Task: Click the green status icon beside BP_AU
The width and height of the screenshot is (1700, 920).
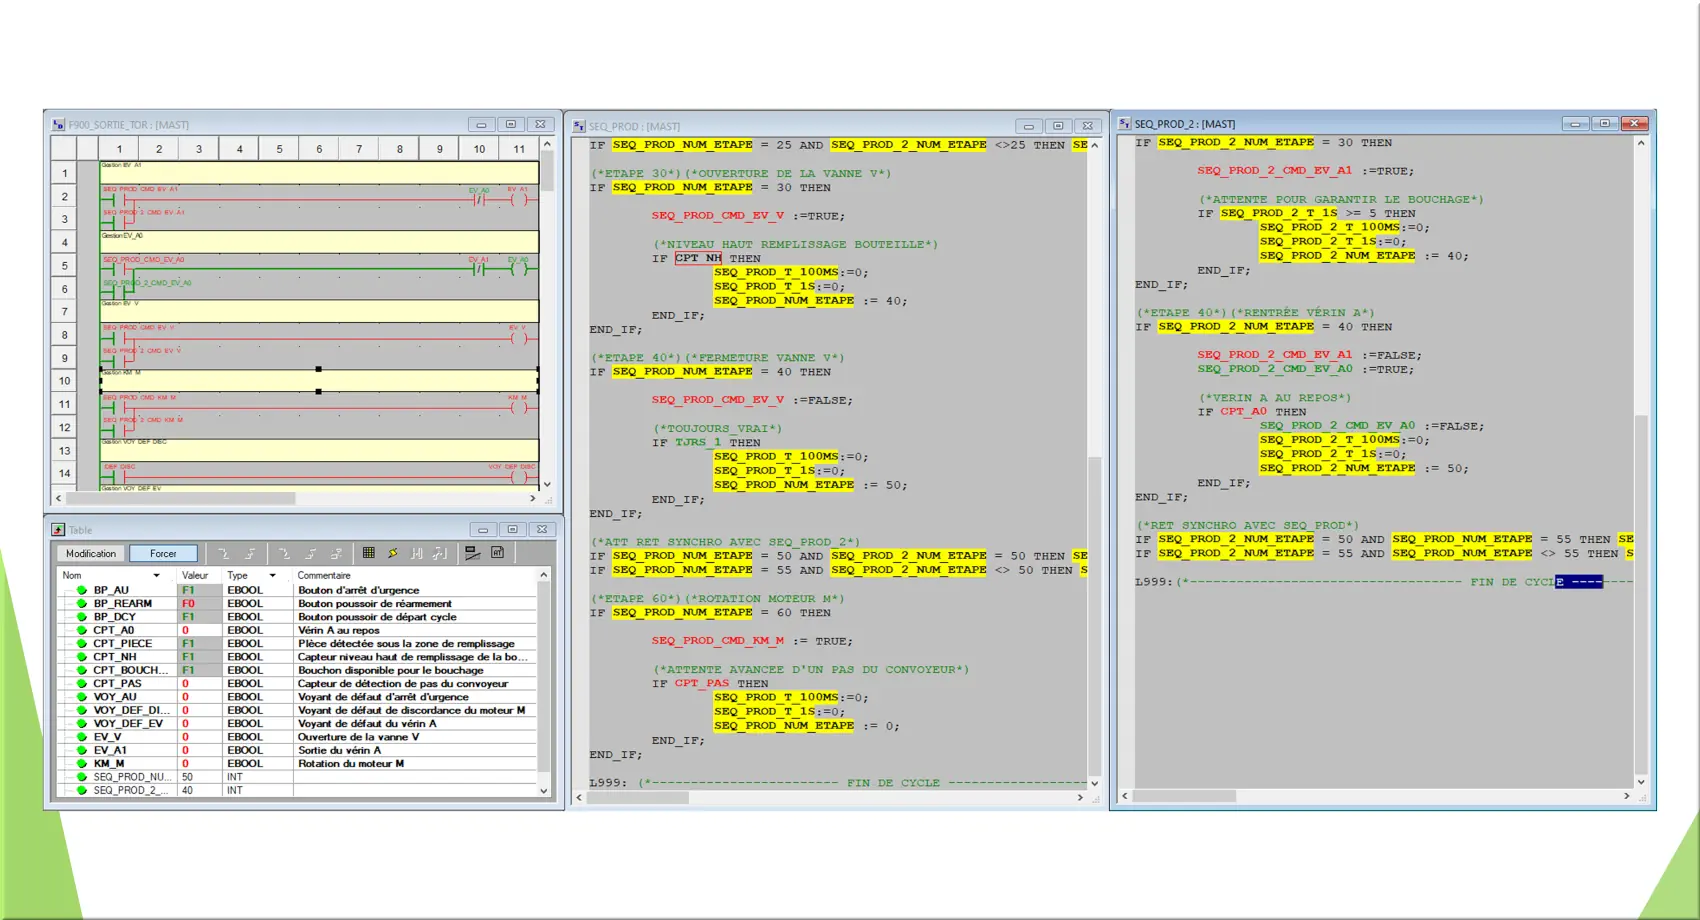Action: 82,590
